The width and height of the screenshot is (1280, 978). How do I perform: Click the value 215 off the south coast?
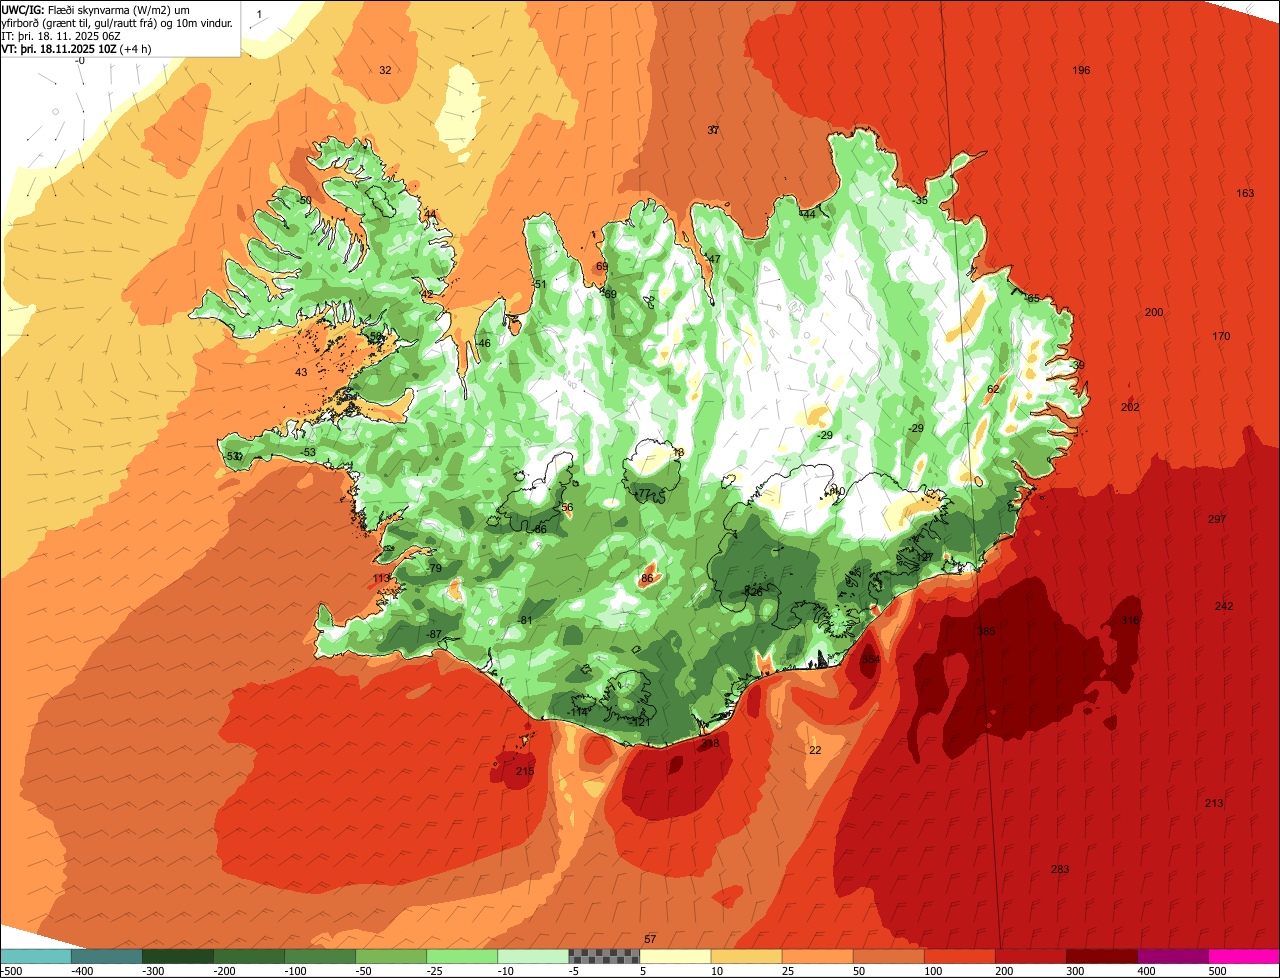(525, 771)
